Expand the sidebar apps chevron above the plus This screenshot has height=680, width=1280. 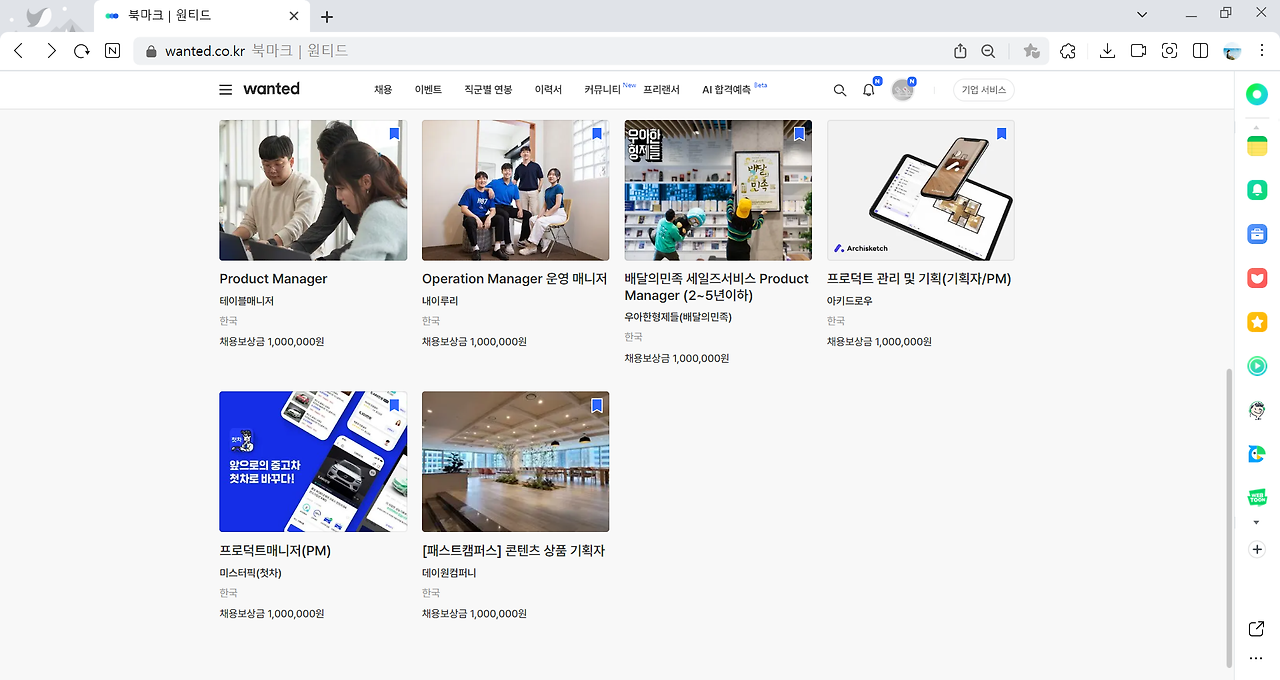click(x=1257, y=522)
